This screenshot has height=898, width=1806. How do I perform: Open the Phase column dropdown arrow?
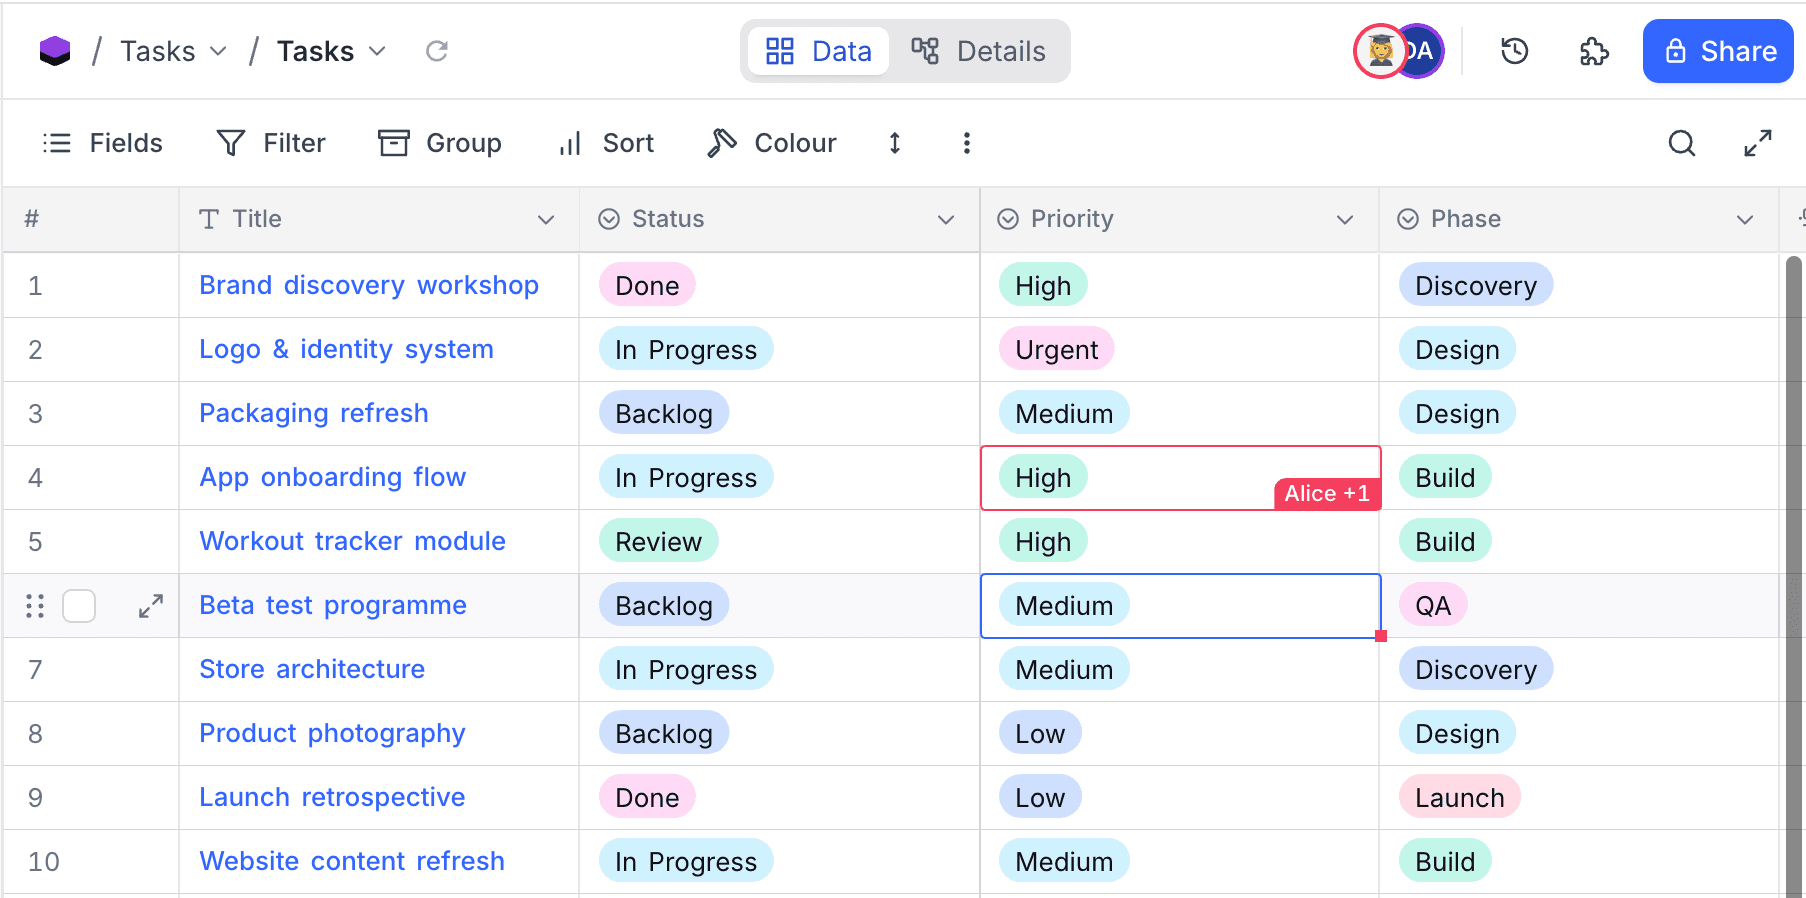click(x=1745, y=220)
